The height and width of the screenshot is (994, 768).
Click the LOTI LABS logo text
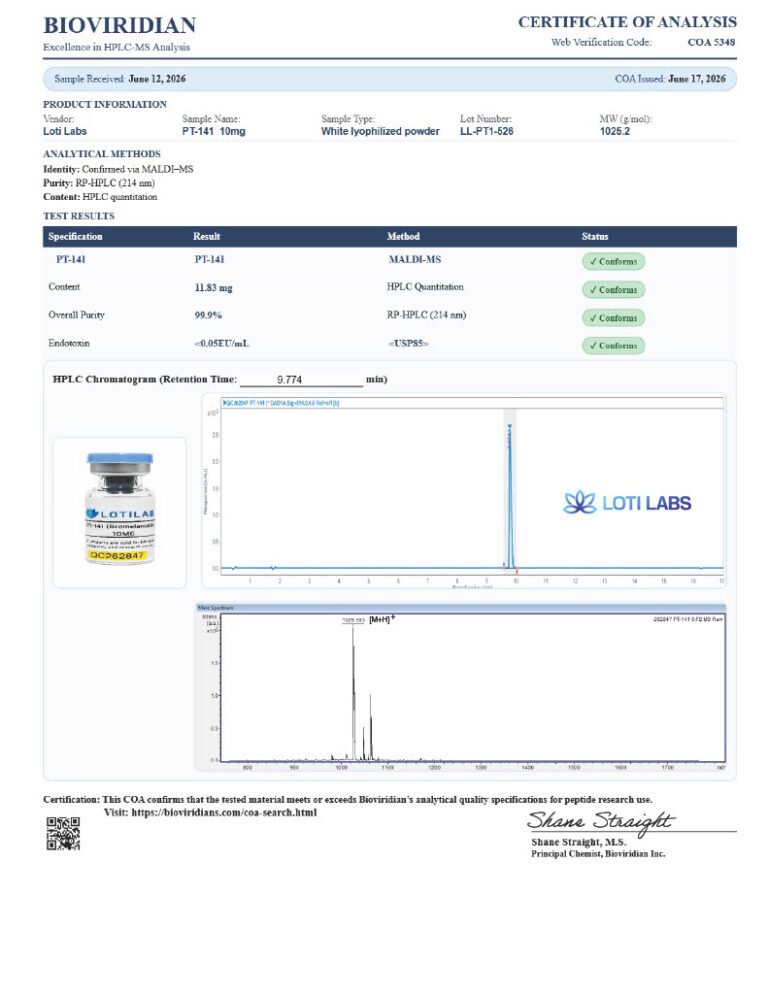pos(646,503)
